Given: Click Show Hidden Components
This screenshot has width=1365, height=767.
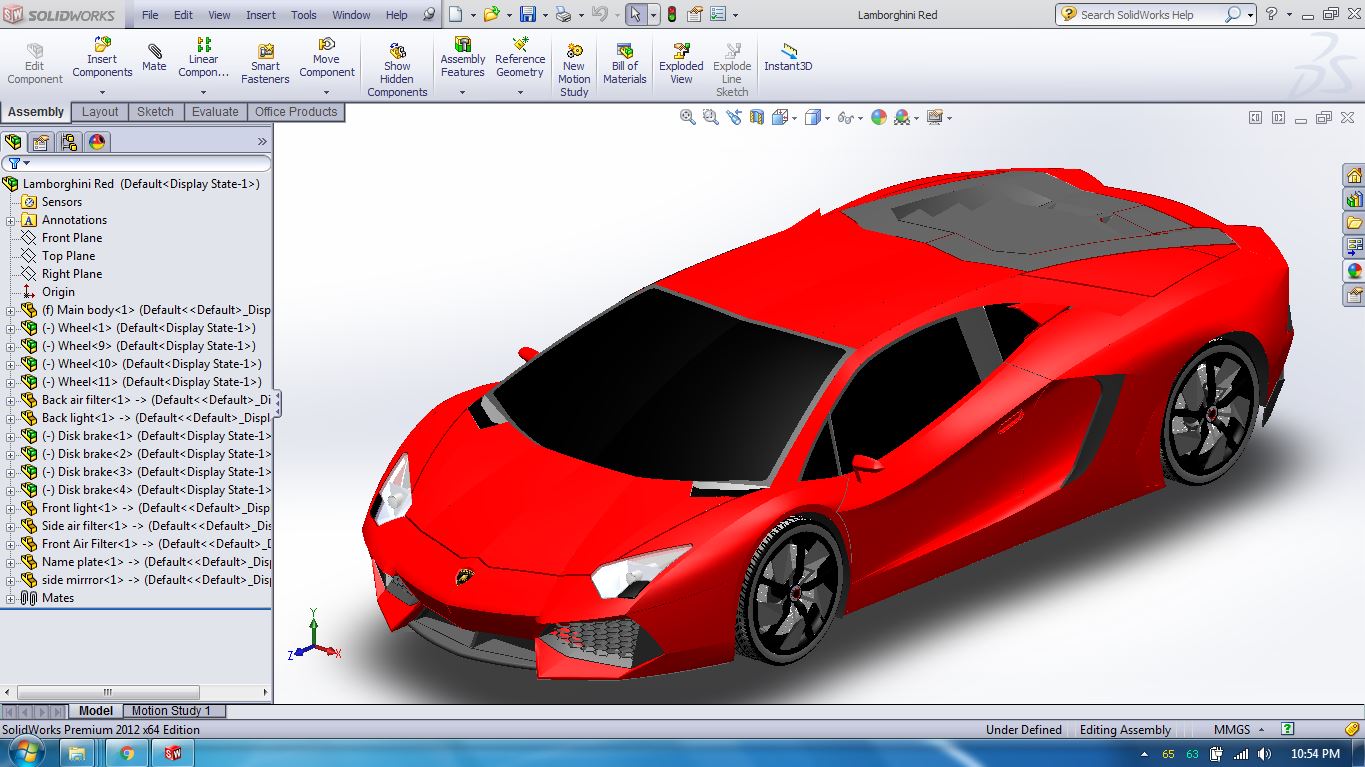Looking at the screenshot, I should pos(397,69).
